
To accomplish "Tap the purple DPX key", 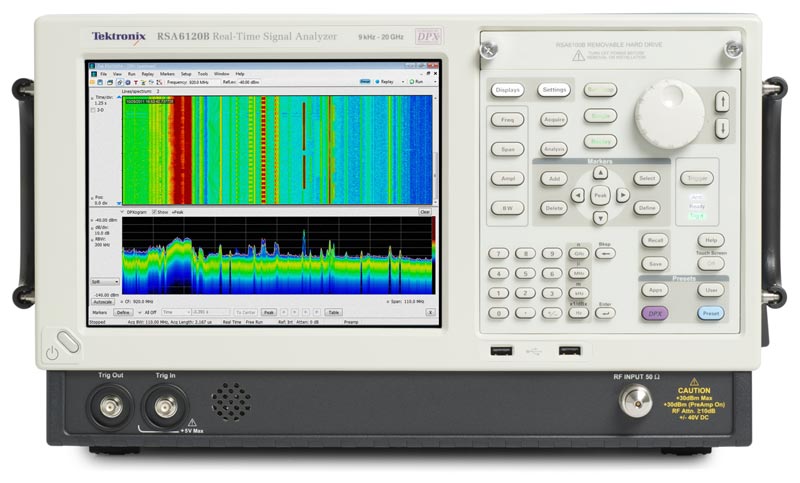I will point(655,314).
